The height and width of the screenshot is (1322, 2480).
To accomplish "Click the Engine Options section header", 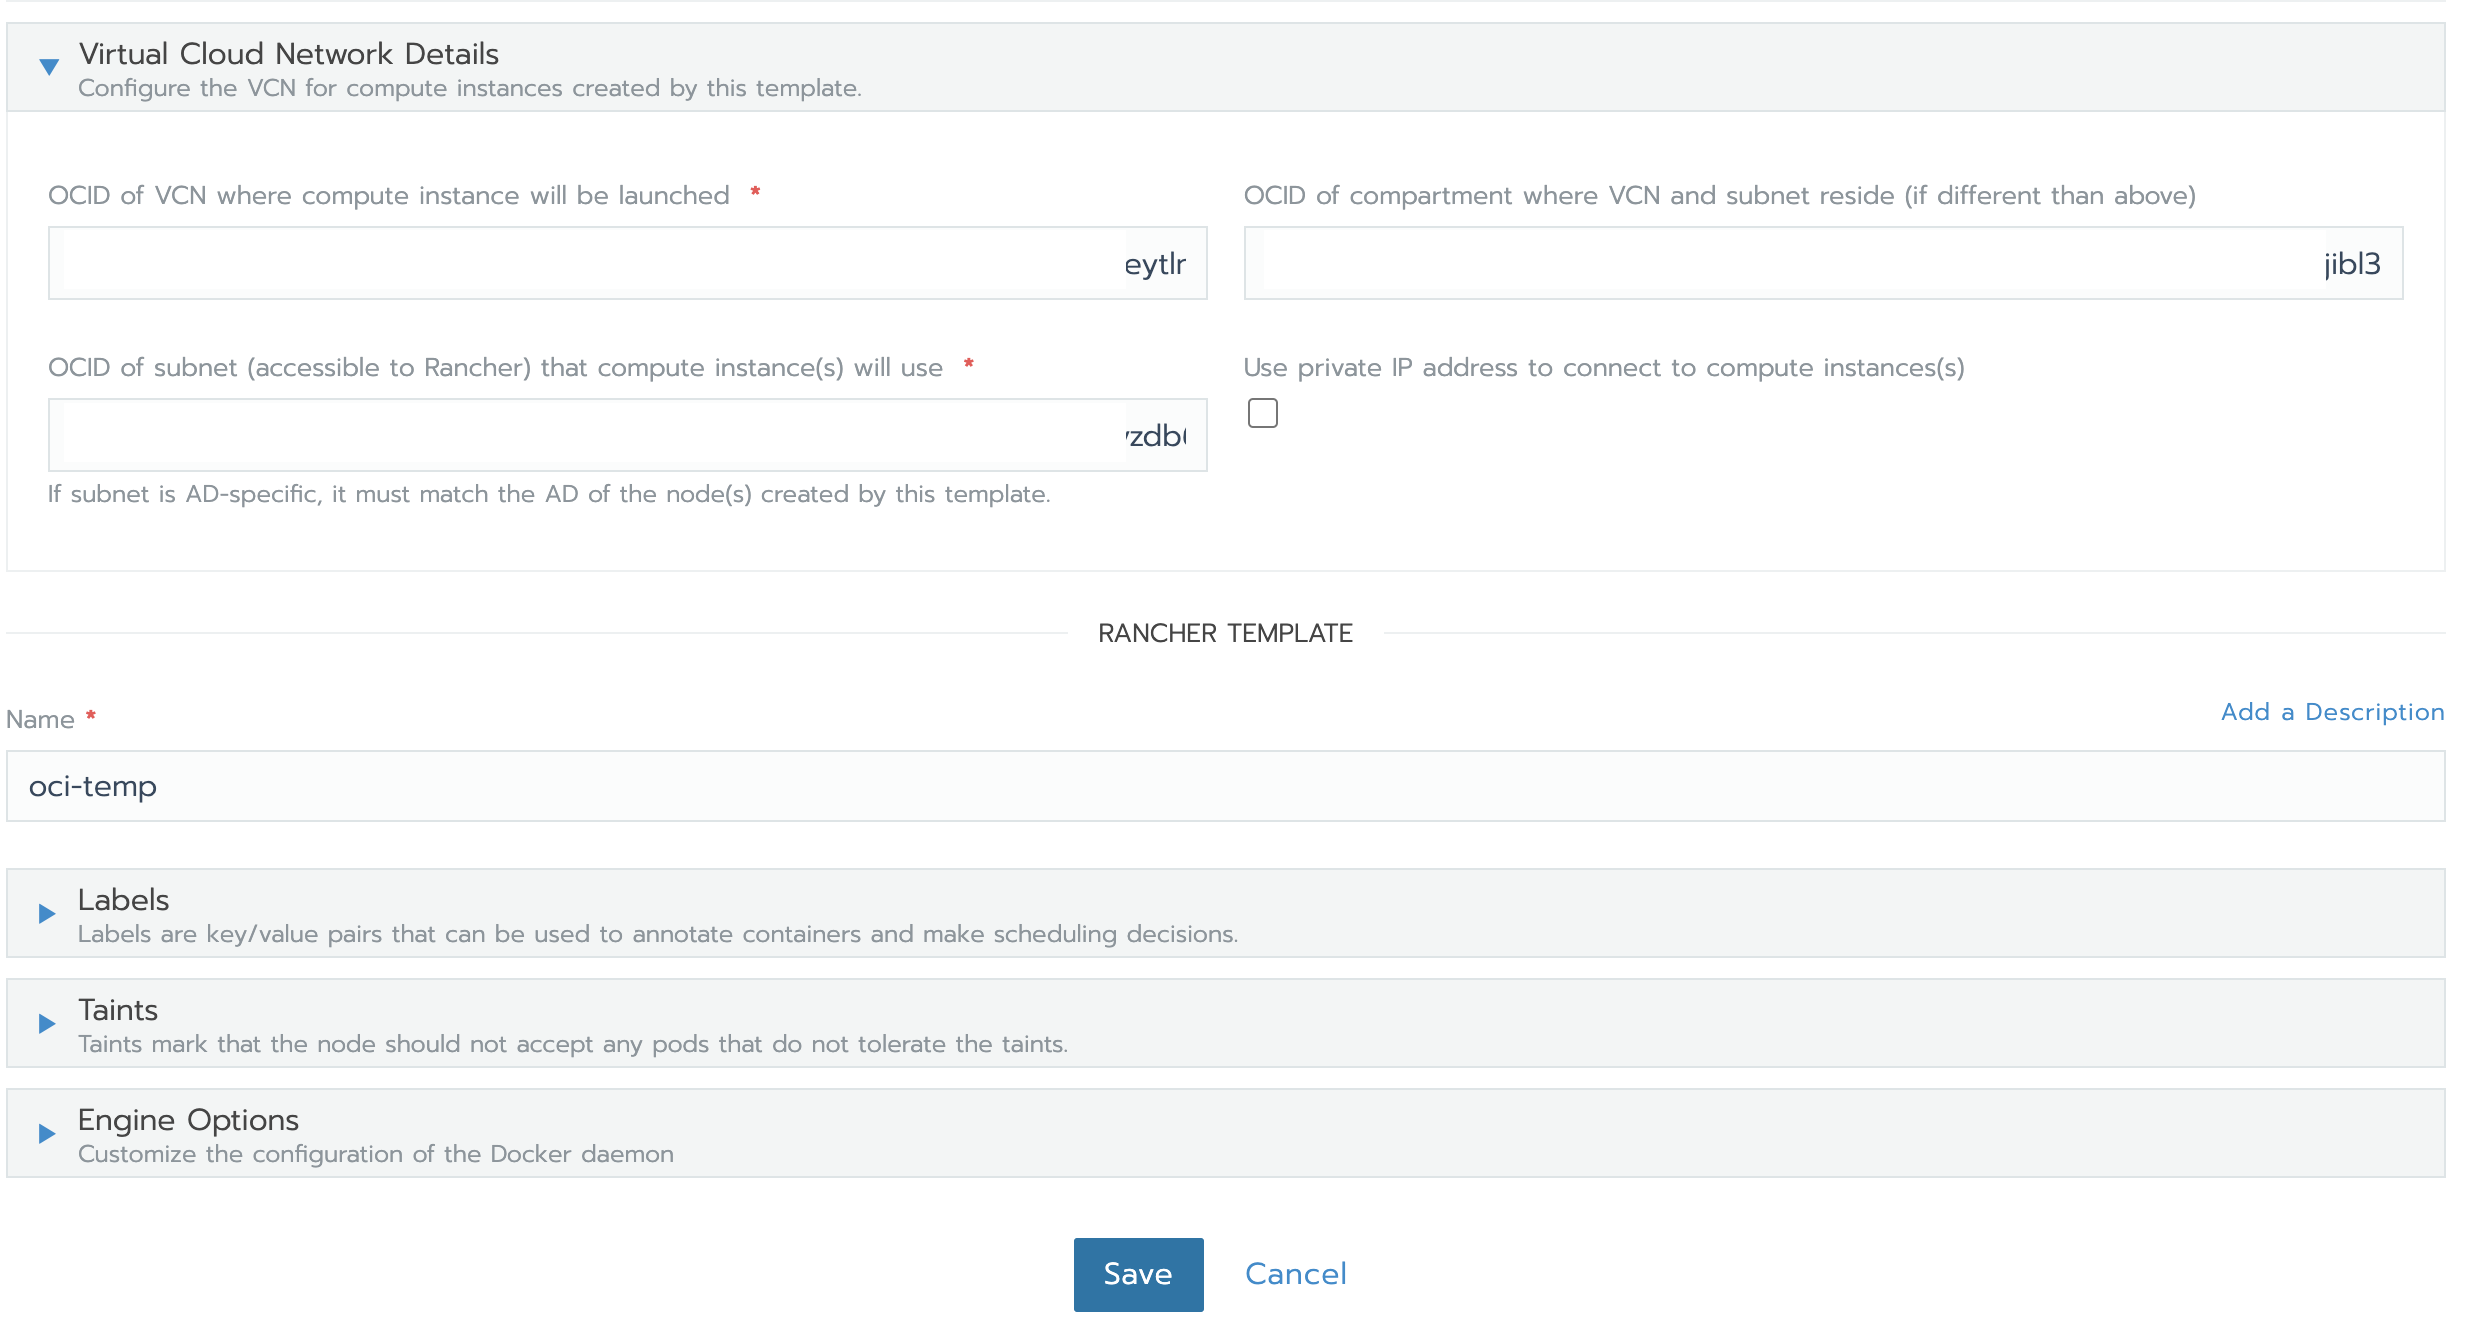I will (188, 1119).
